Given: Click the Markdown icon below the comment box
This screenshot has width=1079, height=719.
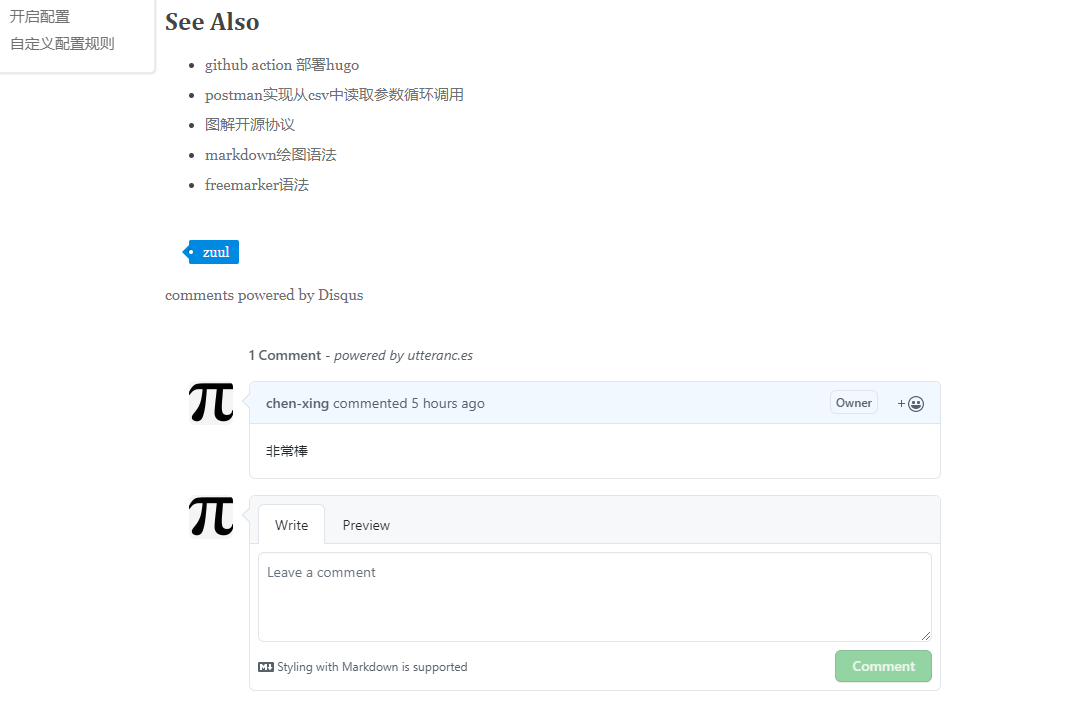Looking at the screenshot, I should point(266,667).
